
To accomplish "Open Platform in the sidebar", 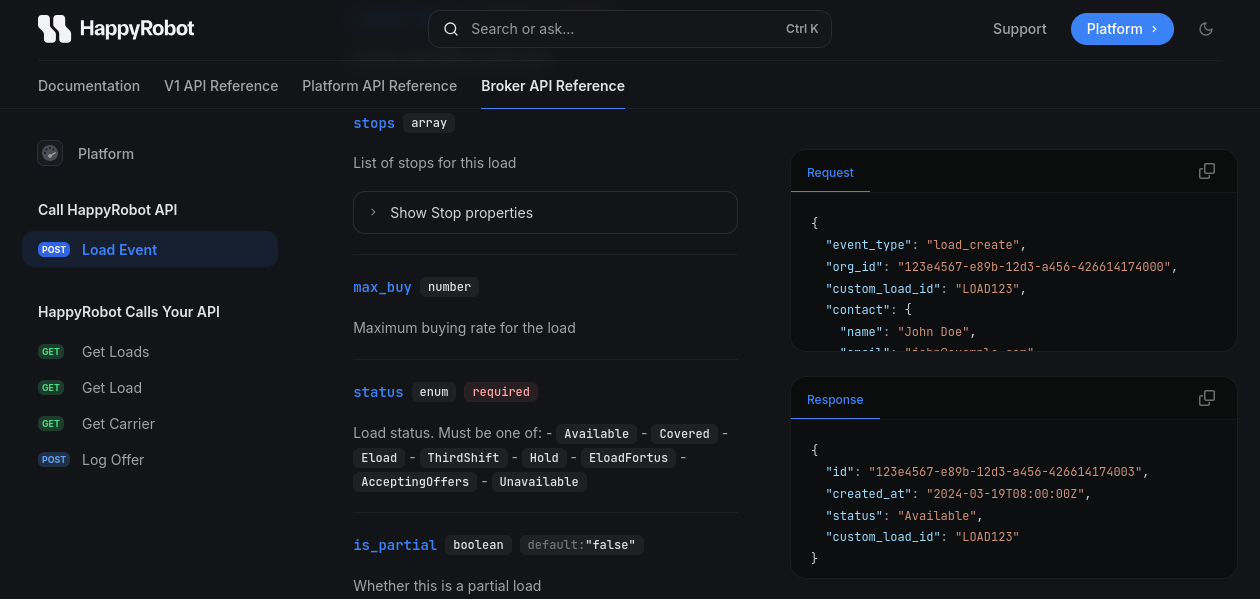I will [106, 154].
